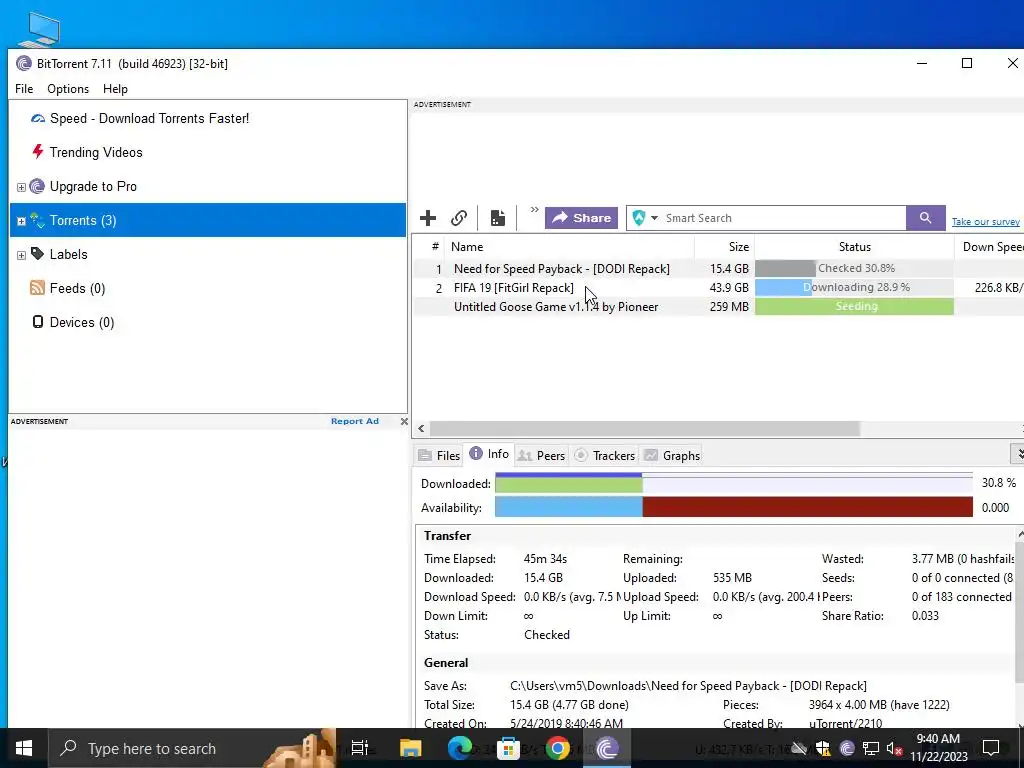Click the Labels tag icon
This screenshot has height=768, width=1024.
(x=38, y=254)
